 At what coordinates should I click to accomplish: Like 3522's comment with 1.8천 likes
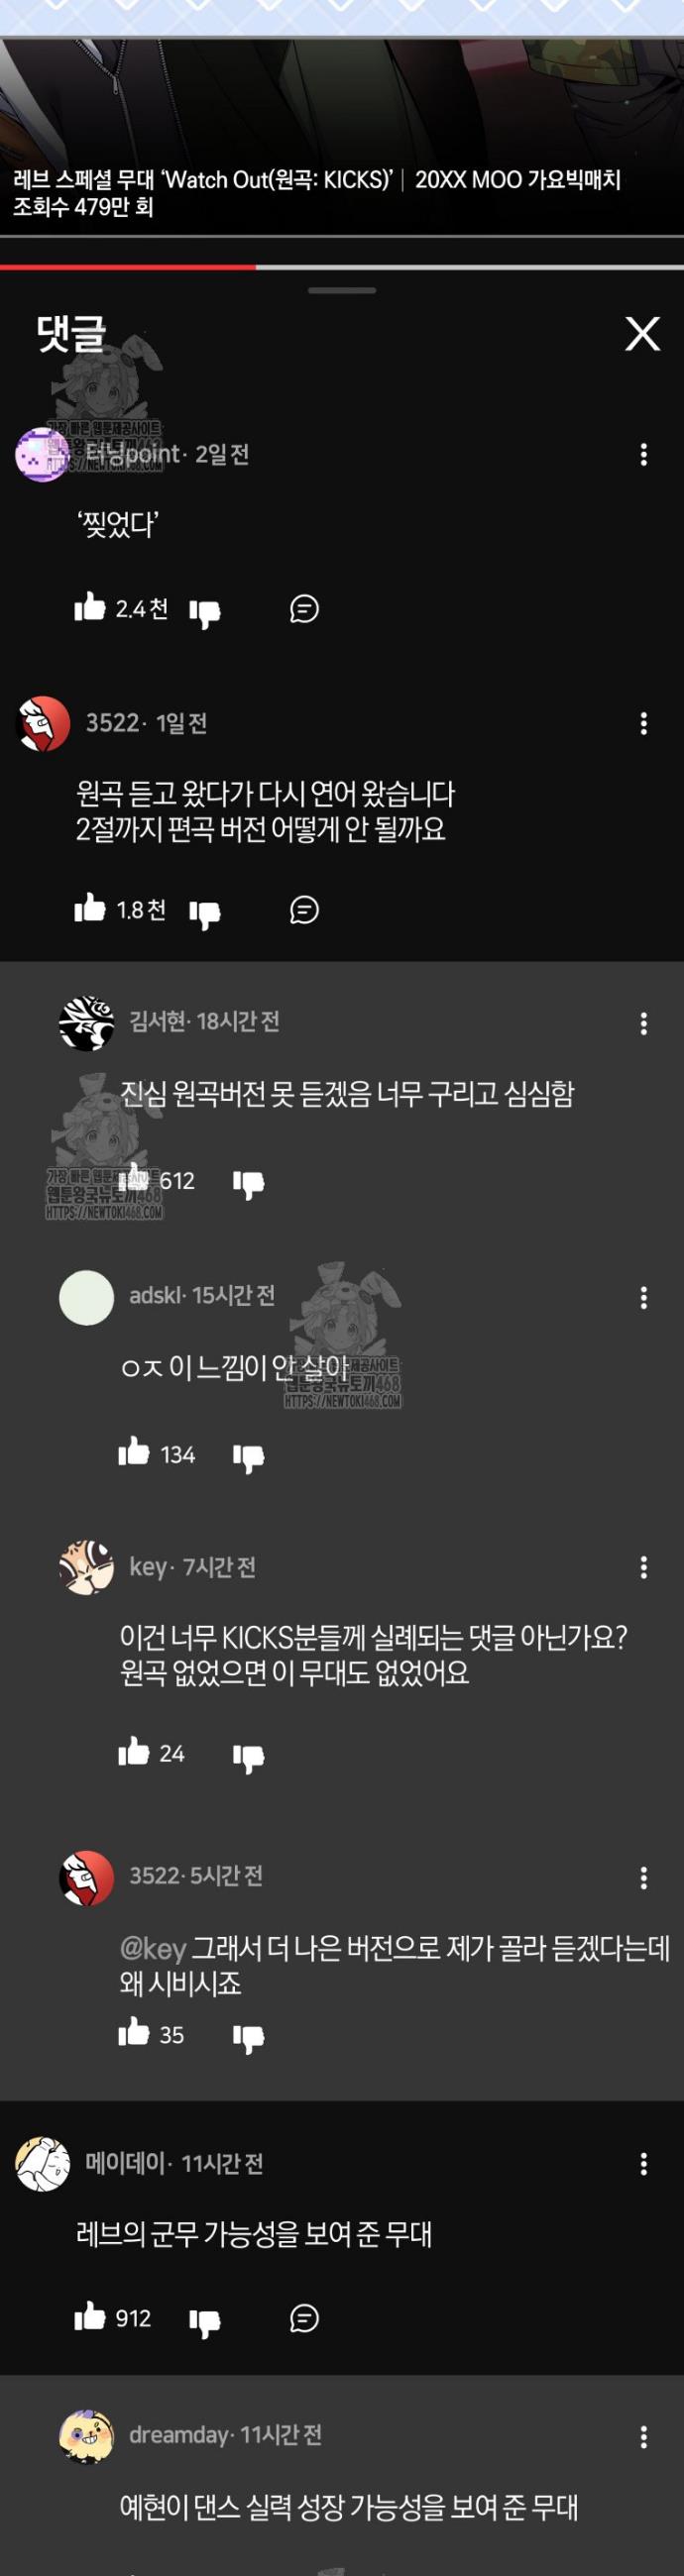pyautogui.click(x=89, y=907)
